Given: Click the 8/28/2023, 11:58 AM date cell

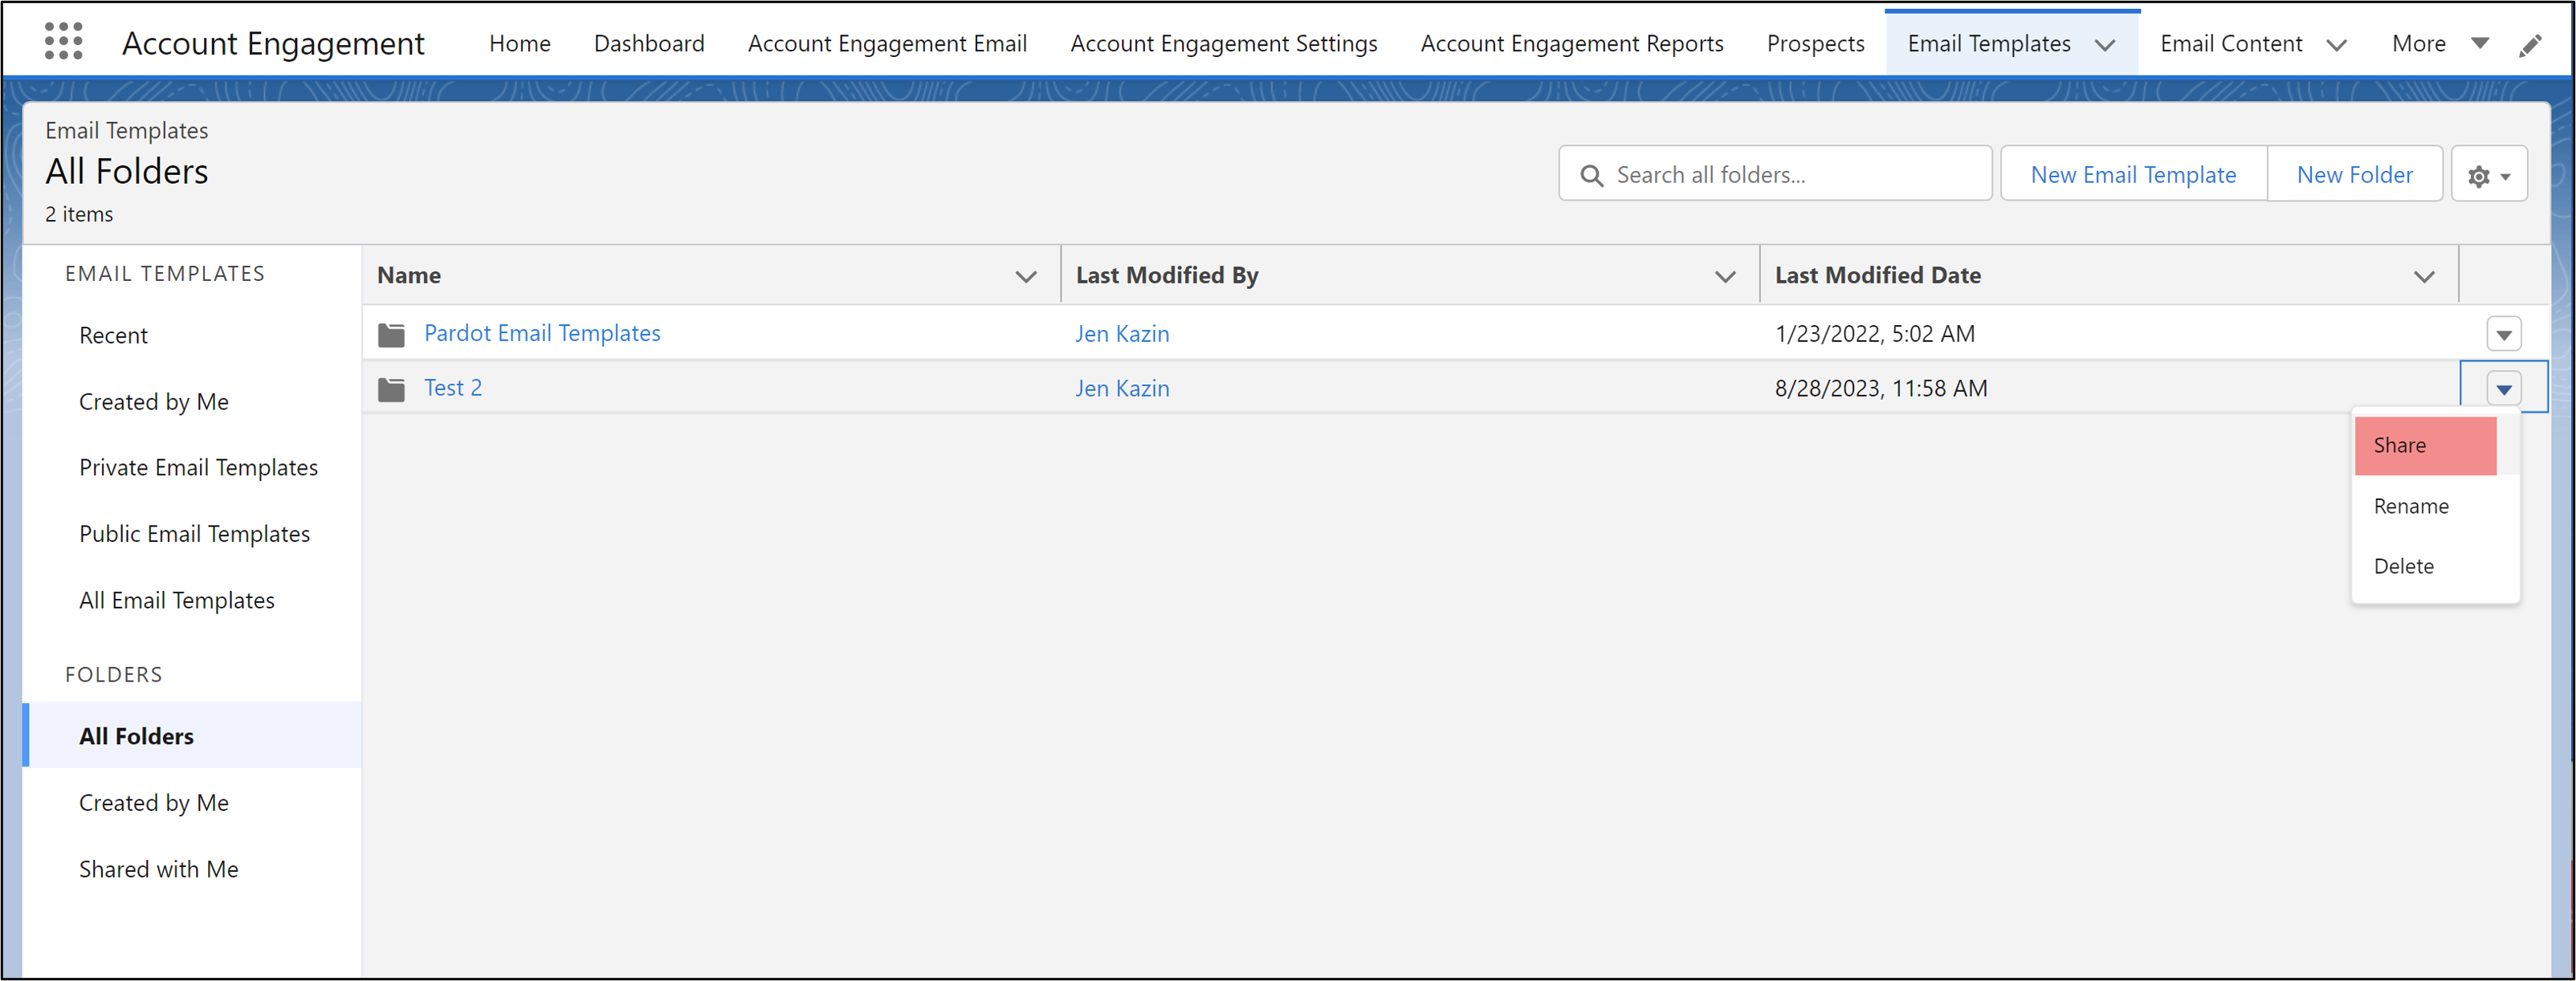Looking at the screenshot, I should coord(1880,389).
